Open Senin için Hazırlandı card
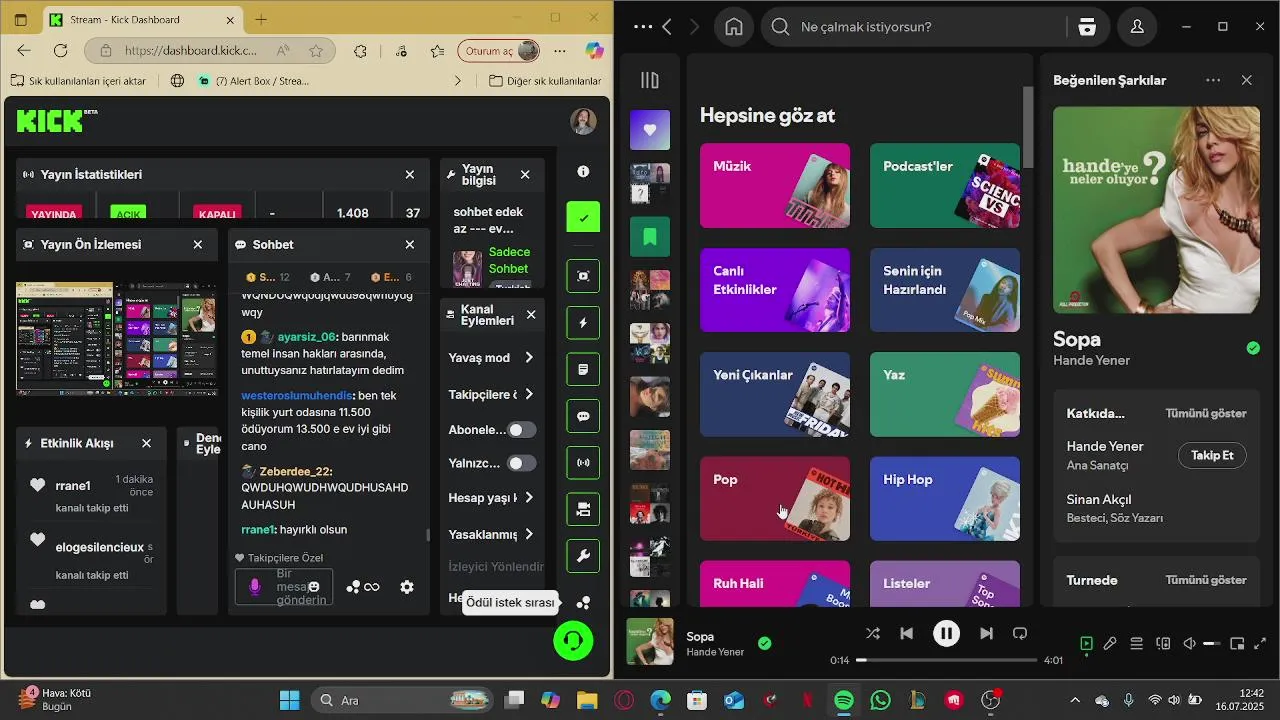Image resolution: width=1280 pixels, height=720 pixels. click(945, 290)
